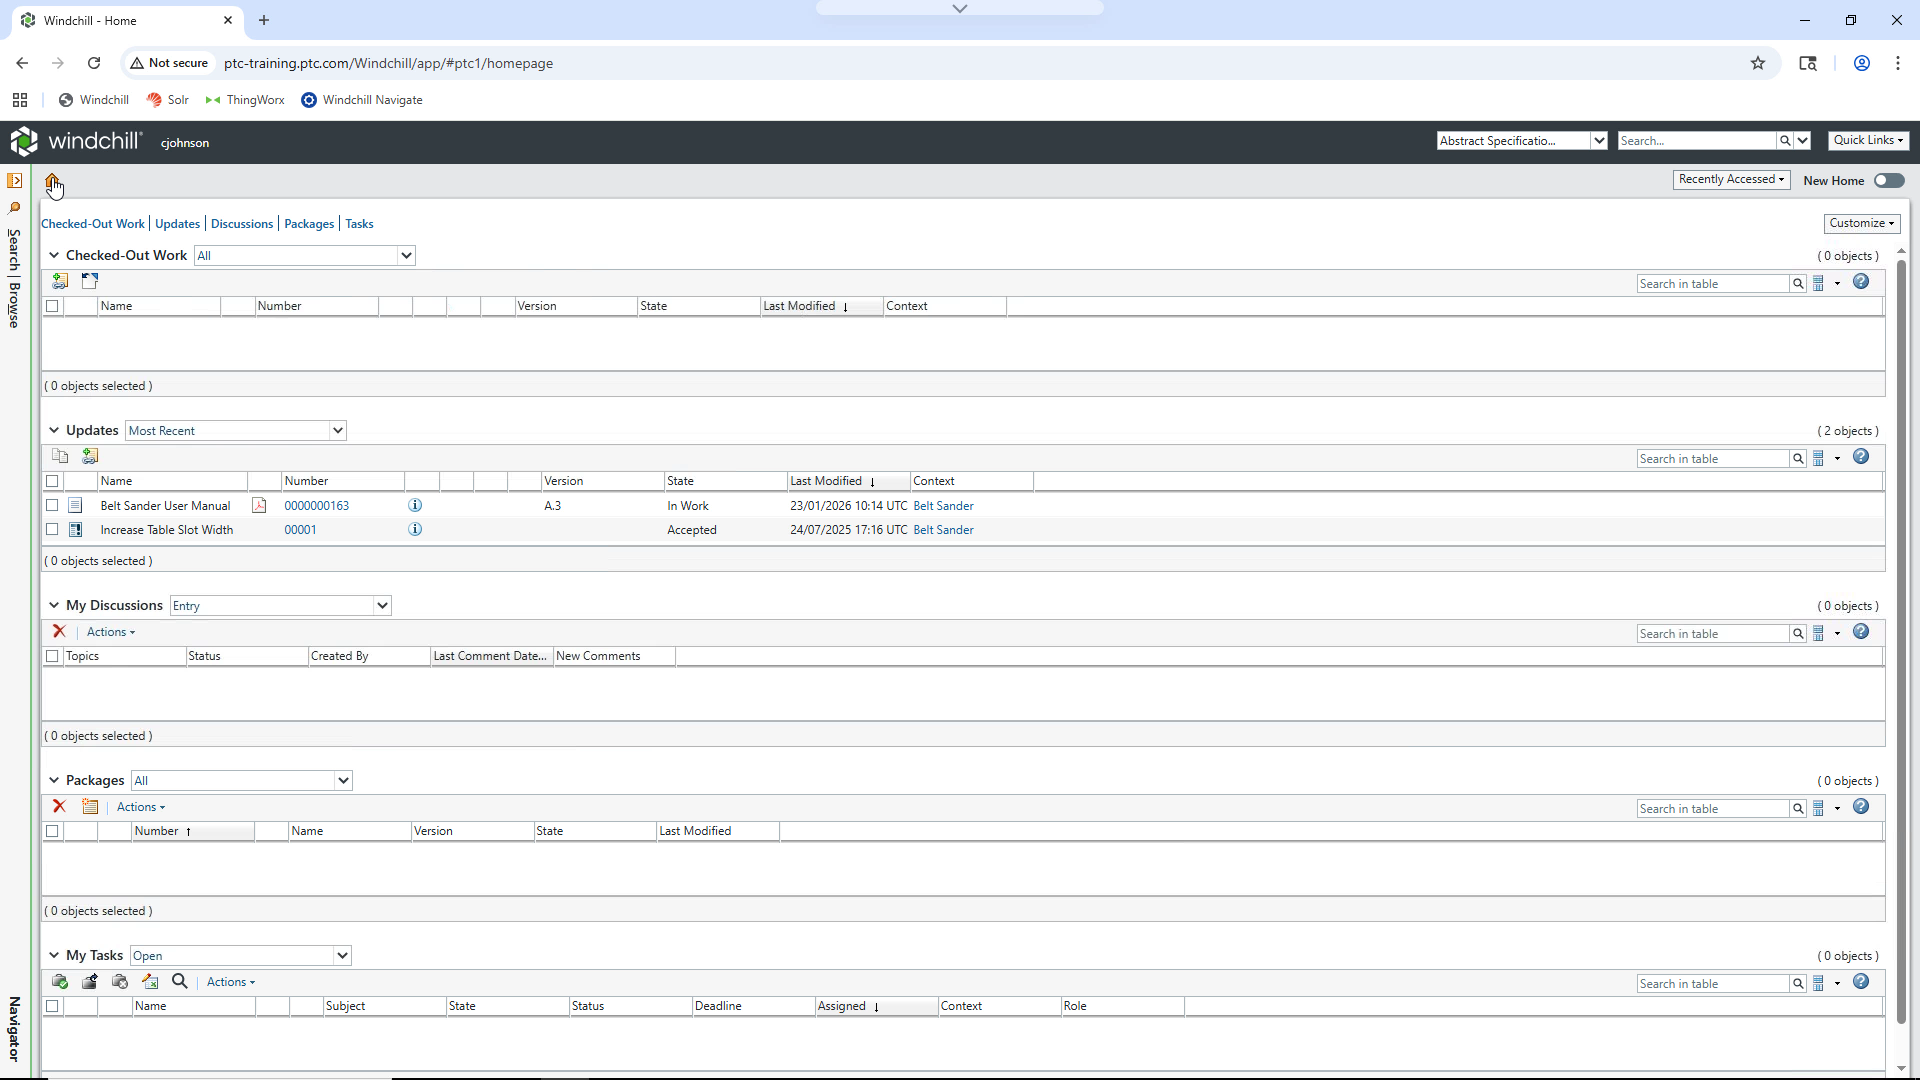Screen dimensions: 1920x1080
Task: Click the copy icon in the Updates toolbar
Action: [x=60, y=457]
